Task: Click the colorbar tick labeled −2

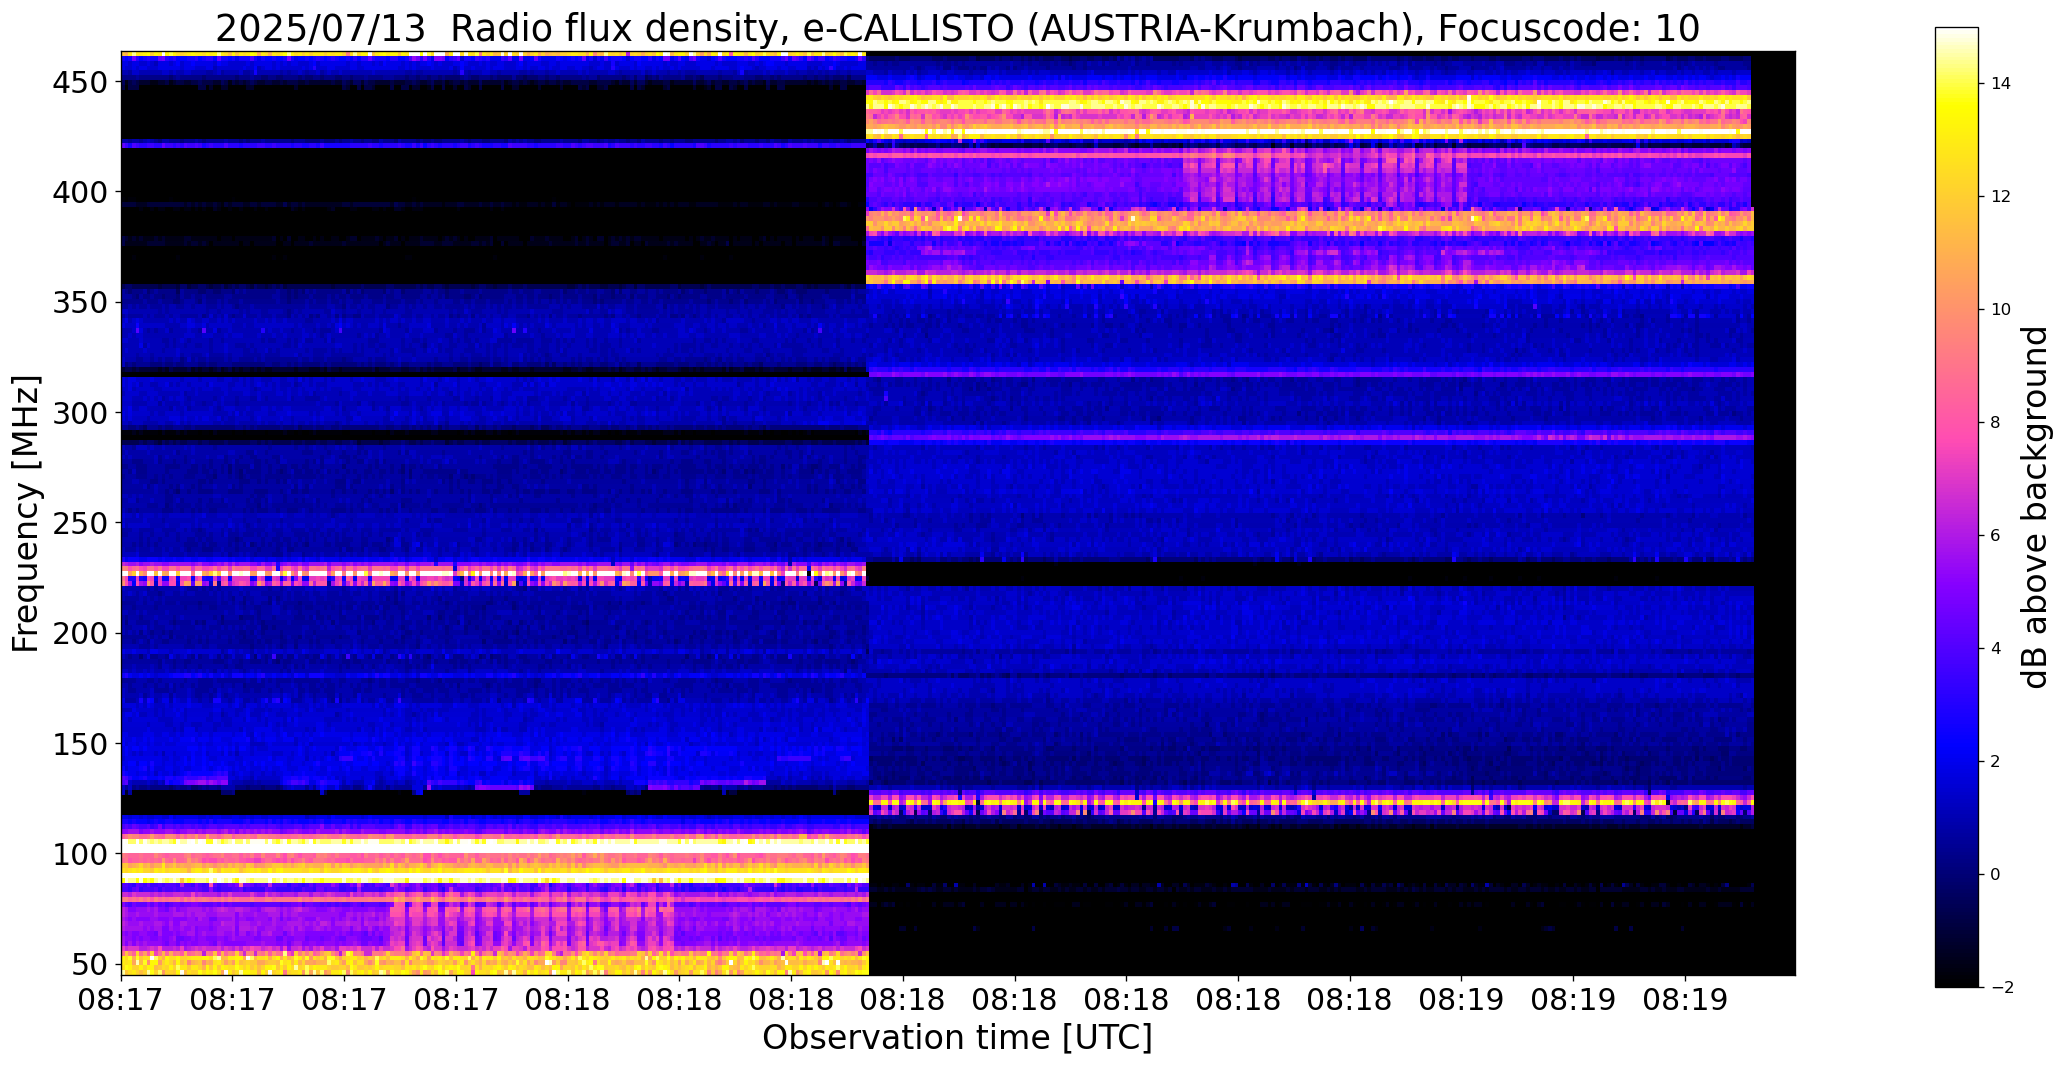Action: (x=2001, y=988)
